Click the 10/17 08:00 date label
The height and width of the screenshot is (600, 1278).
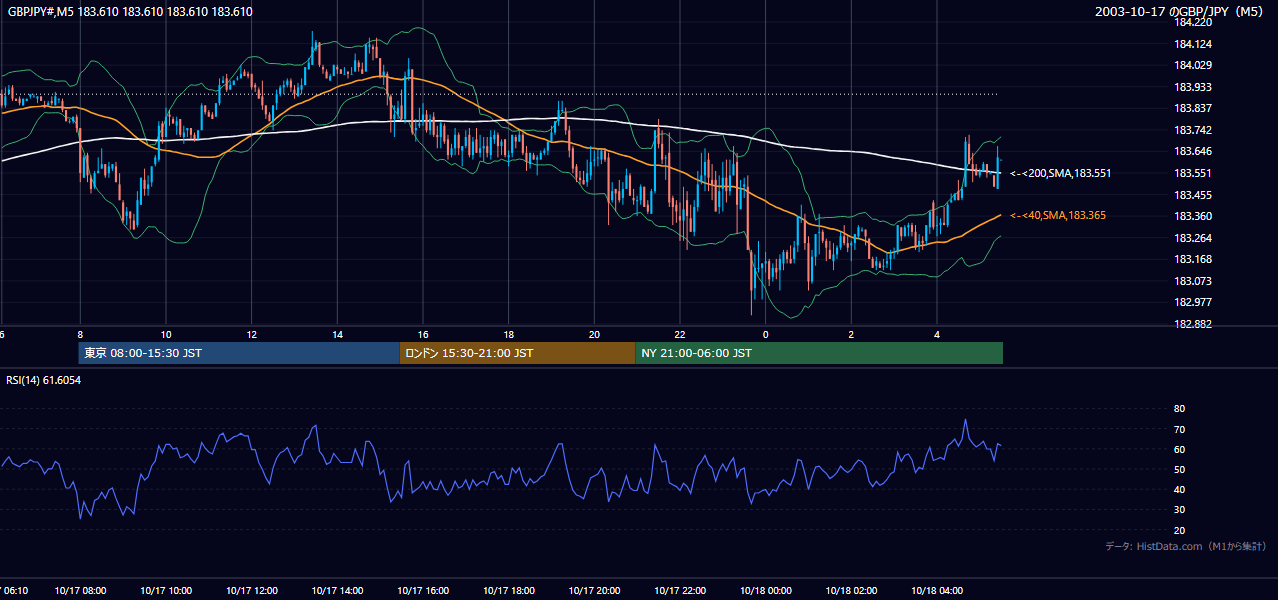[80, 591]
